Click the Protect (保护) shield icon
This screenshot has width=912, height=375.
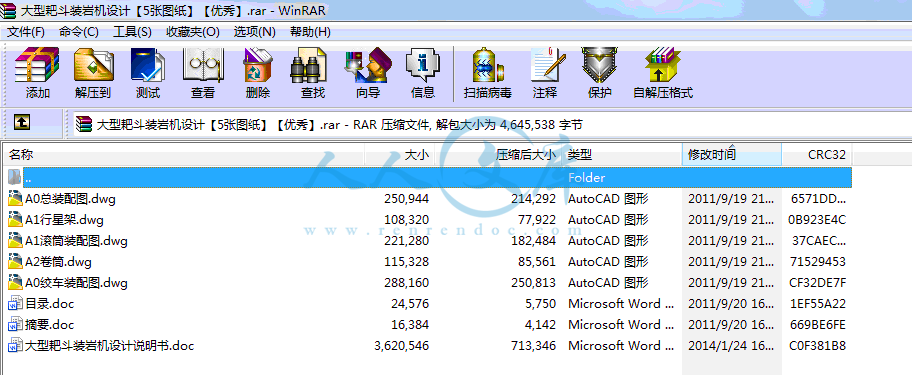600,73
